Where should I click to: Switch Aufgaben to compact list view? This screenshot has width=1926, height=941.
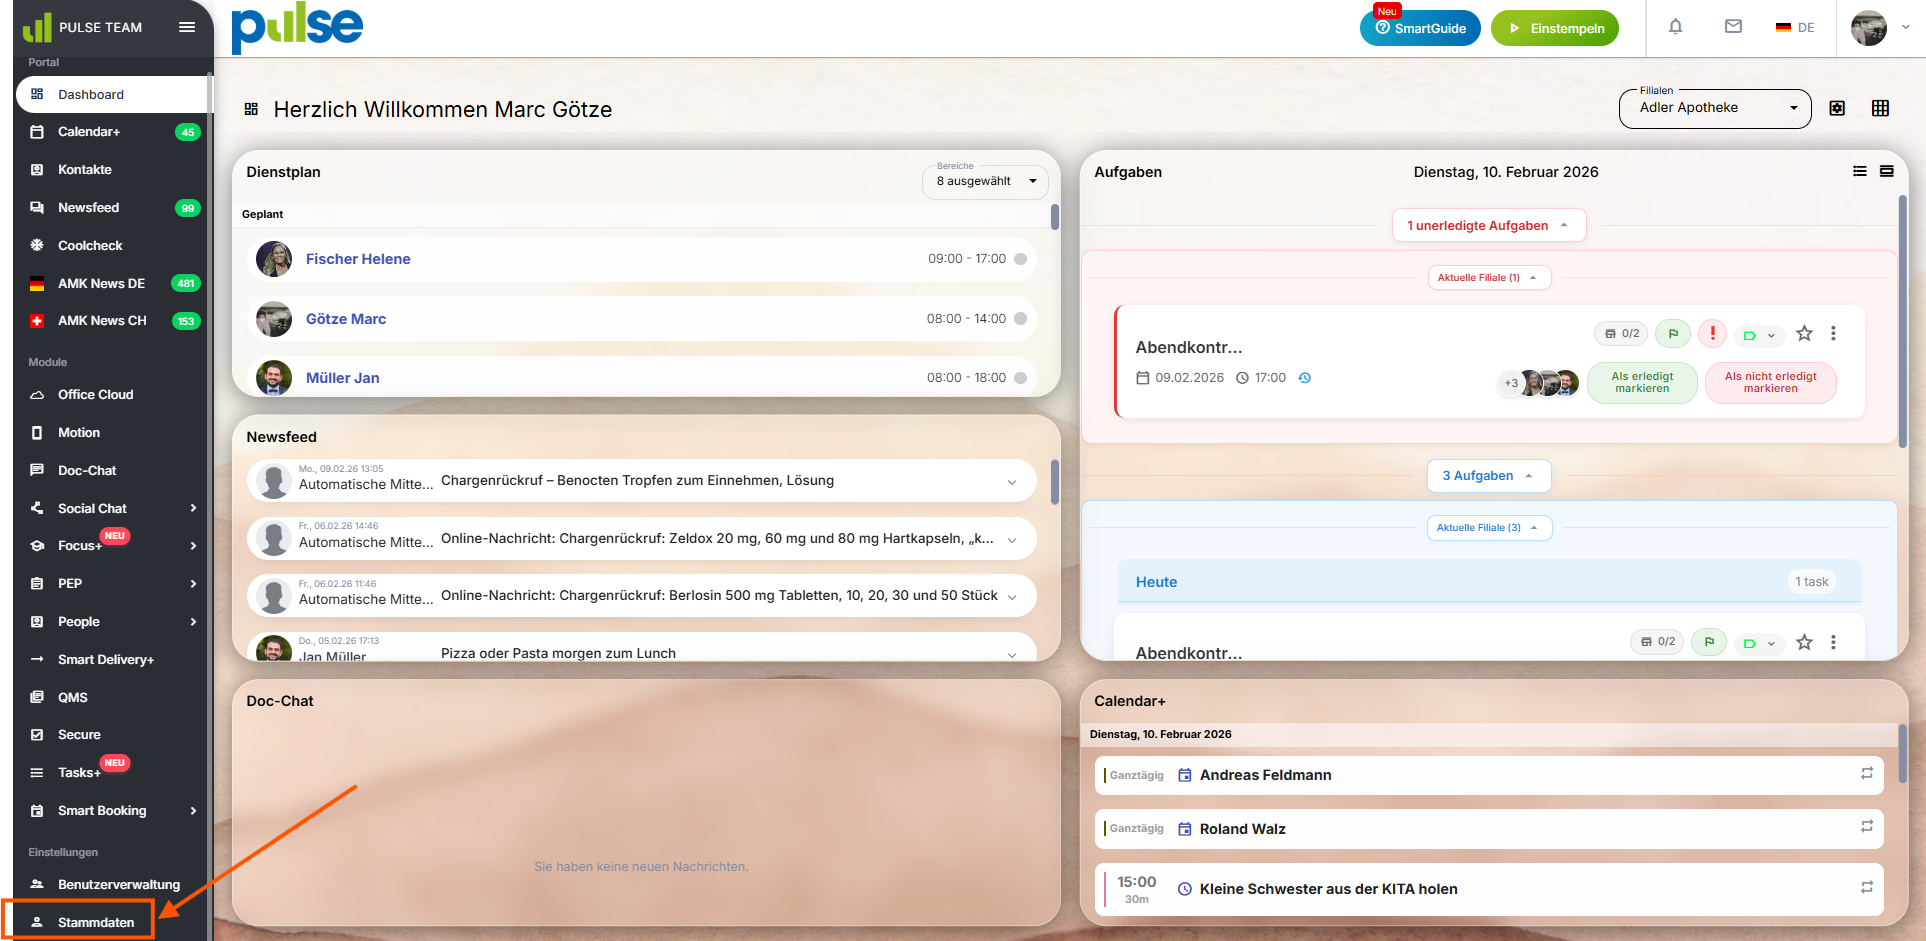point(1860,171)
